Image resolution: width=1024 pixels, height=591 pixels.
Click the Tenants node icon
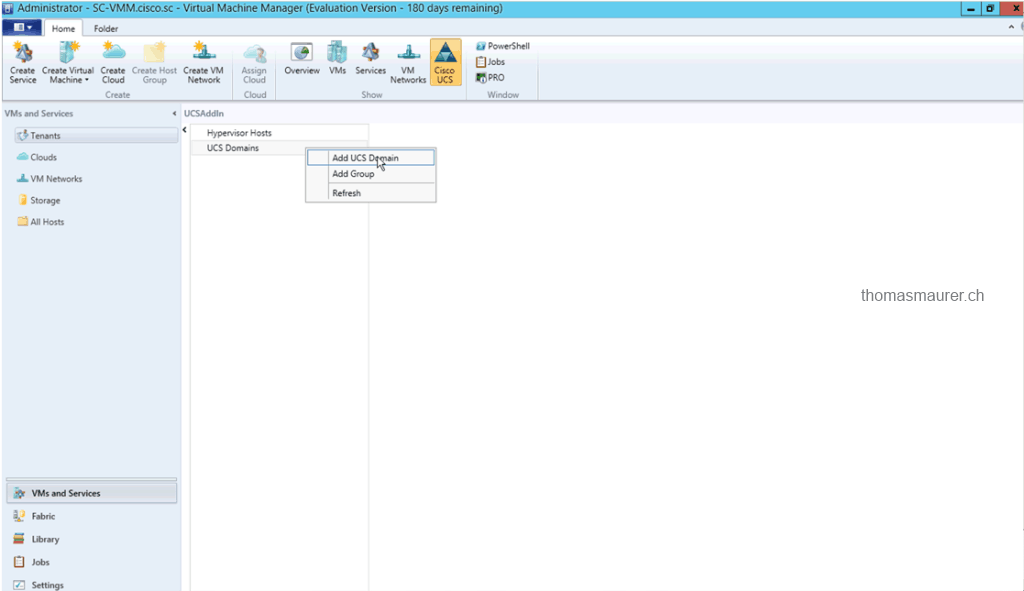click(23, 135)
